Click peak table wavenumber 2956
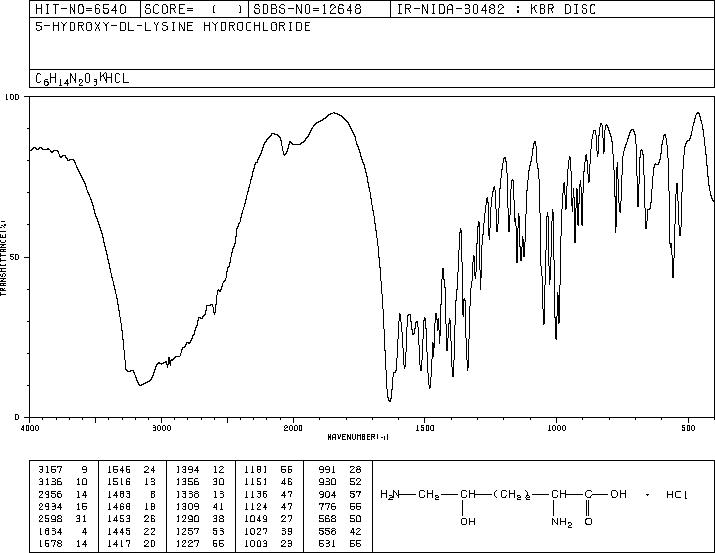 click(50, 494)
